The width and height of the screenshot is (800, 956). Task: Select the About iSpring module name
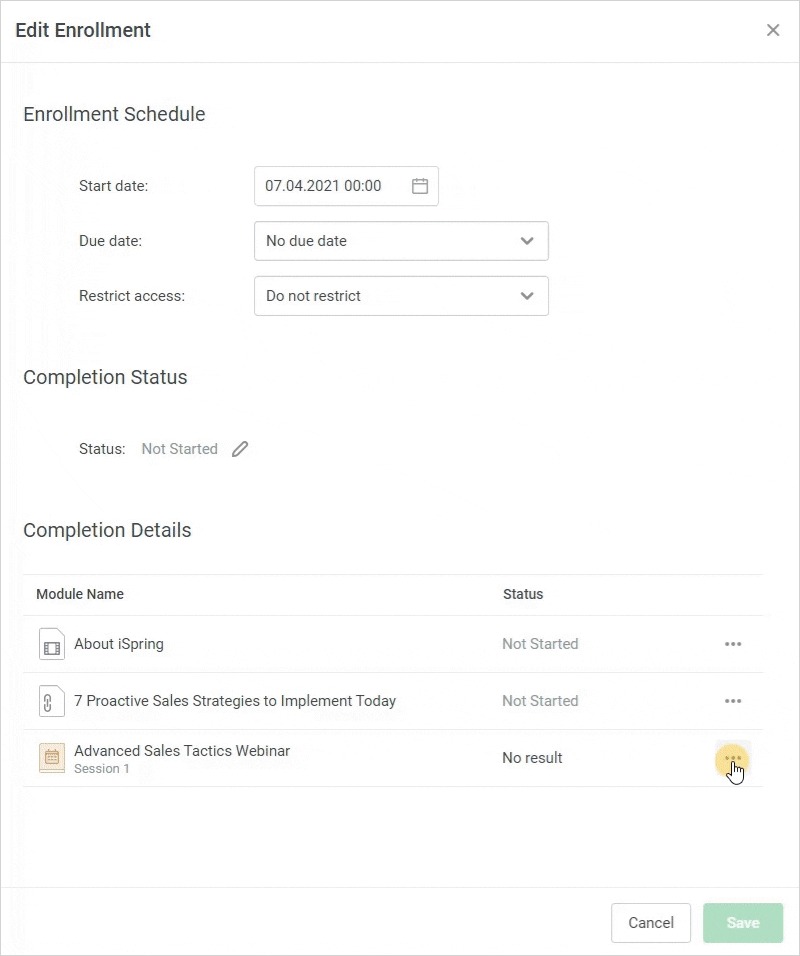pyautogui.click(x=119, y=644)
